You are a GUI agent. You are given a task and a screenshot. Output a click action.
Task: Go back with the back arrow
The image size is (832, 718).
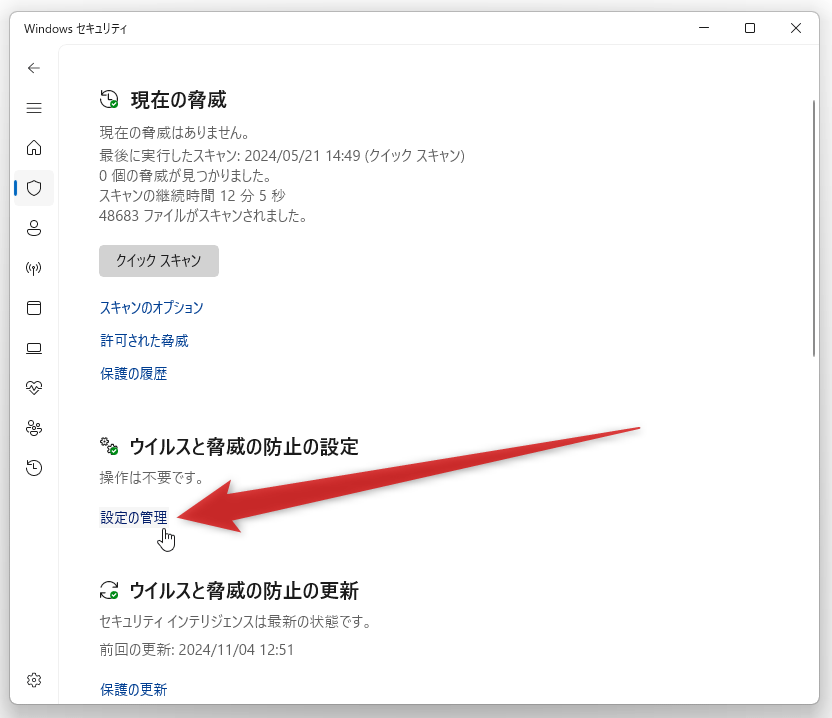point(34,68)
